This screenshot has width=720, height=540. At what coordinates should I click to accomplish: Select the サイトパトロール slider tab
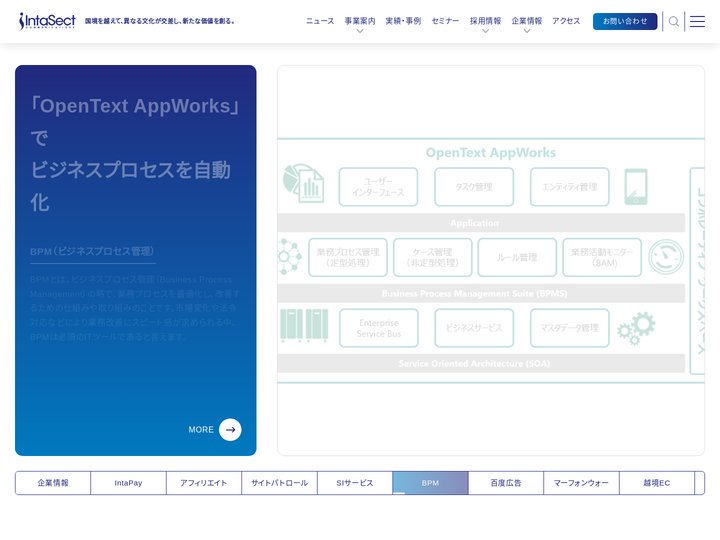279,483
